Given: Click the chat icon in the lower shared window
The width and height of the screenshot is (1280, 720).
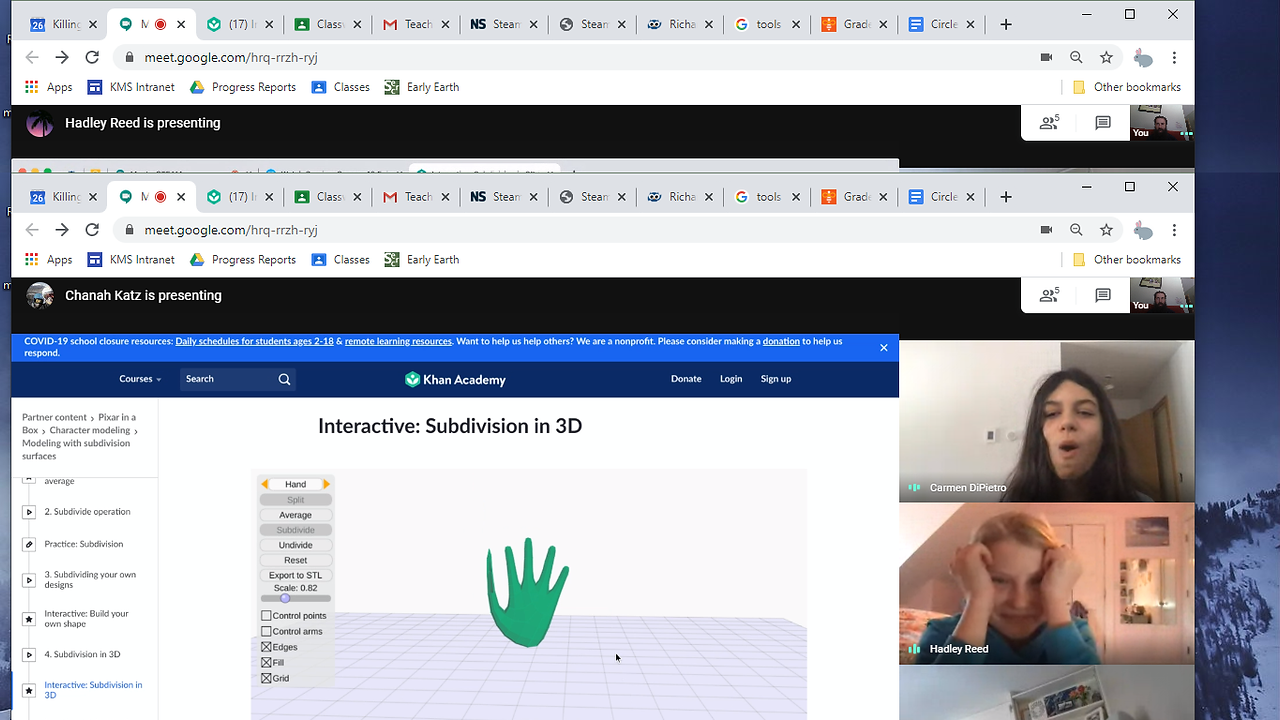Looking at the screenshot, I should [1103, 295].
